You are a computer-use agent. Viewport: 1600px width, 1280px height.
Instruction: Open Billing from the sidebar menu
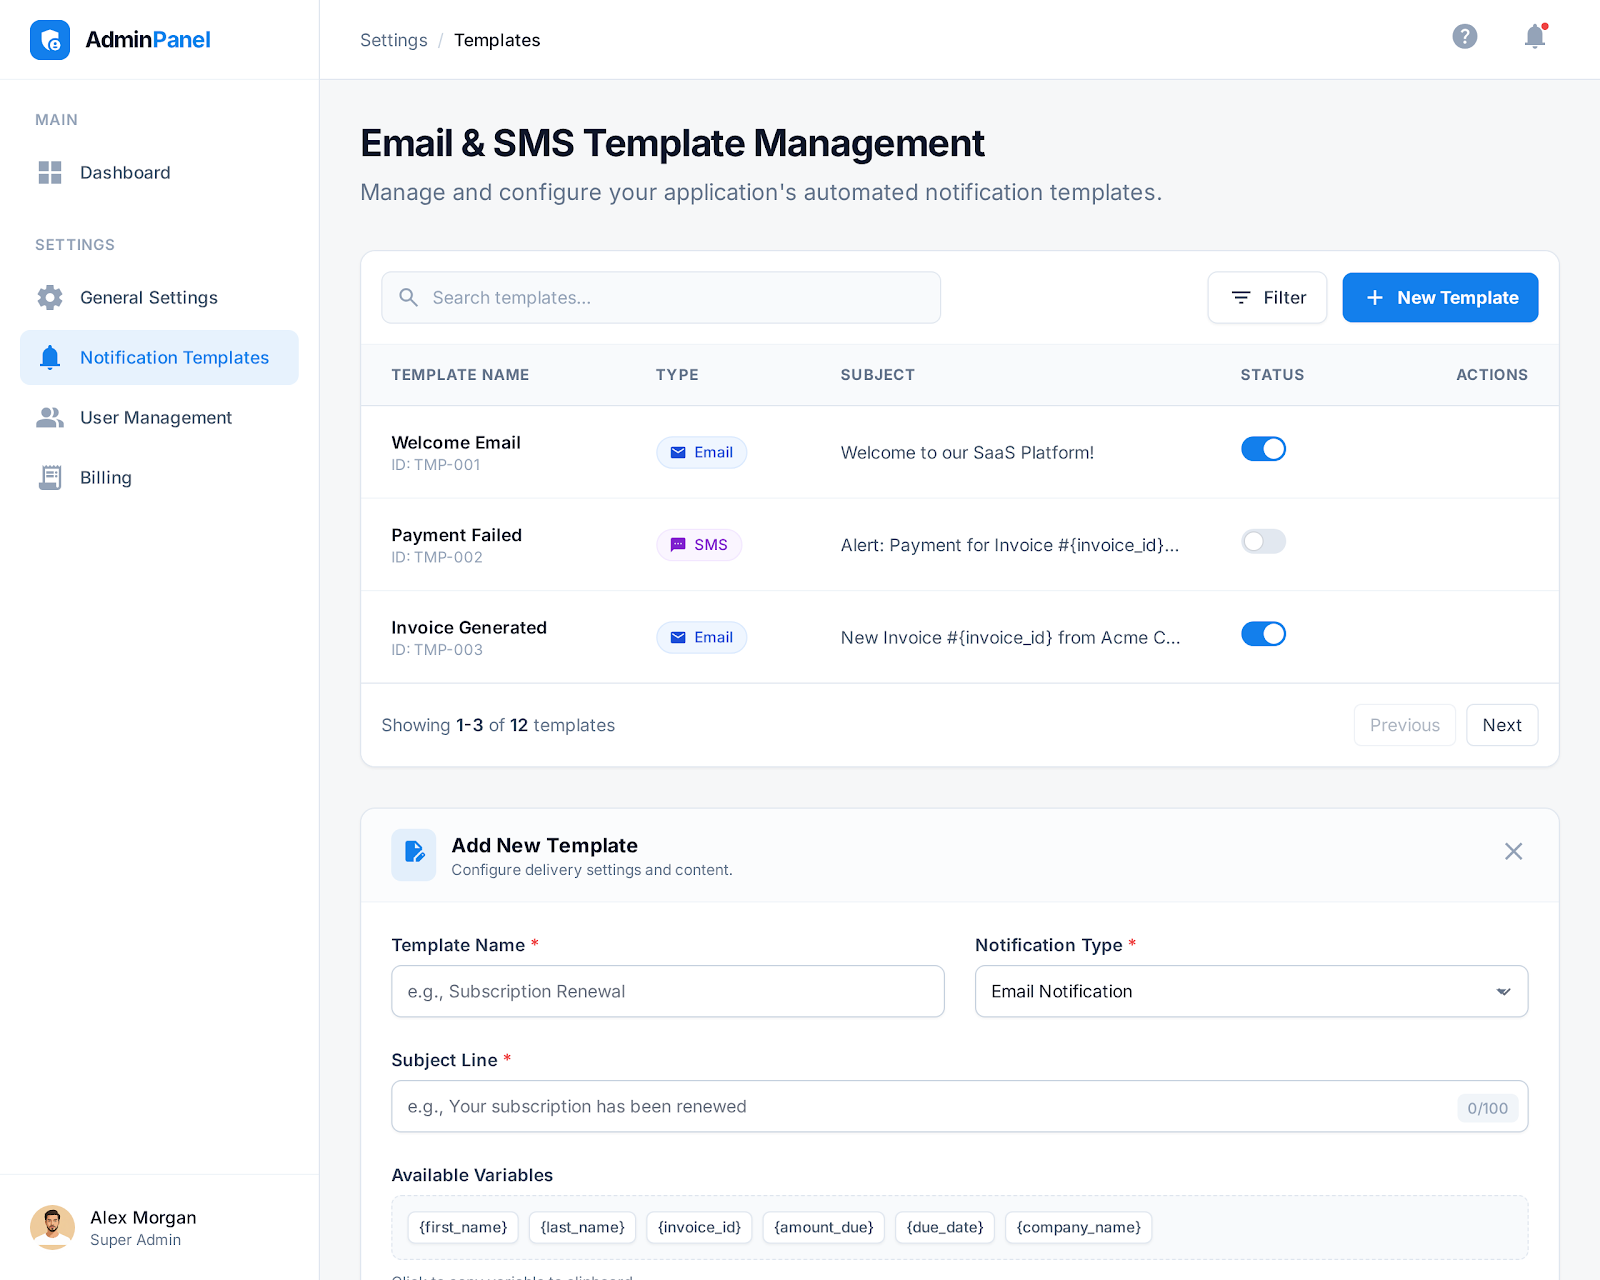[x=106, y=478]
